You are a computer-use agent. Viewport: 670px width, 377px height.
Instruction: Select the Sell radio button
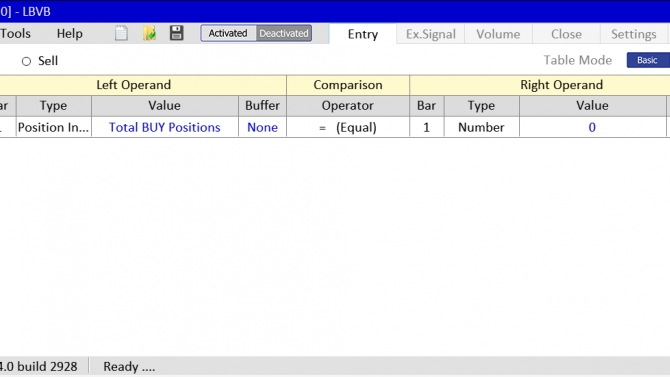click(26, 61)
